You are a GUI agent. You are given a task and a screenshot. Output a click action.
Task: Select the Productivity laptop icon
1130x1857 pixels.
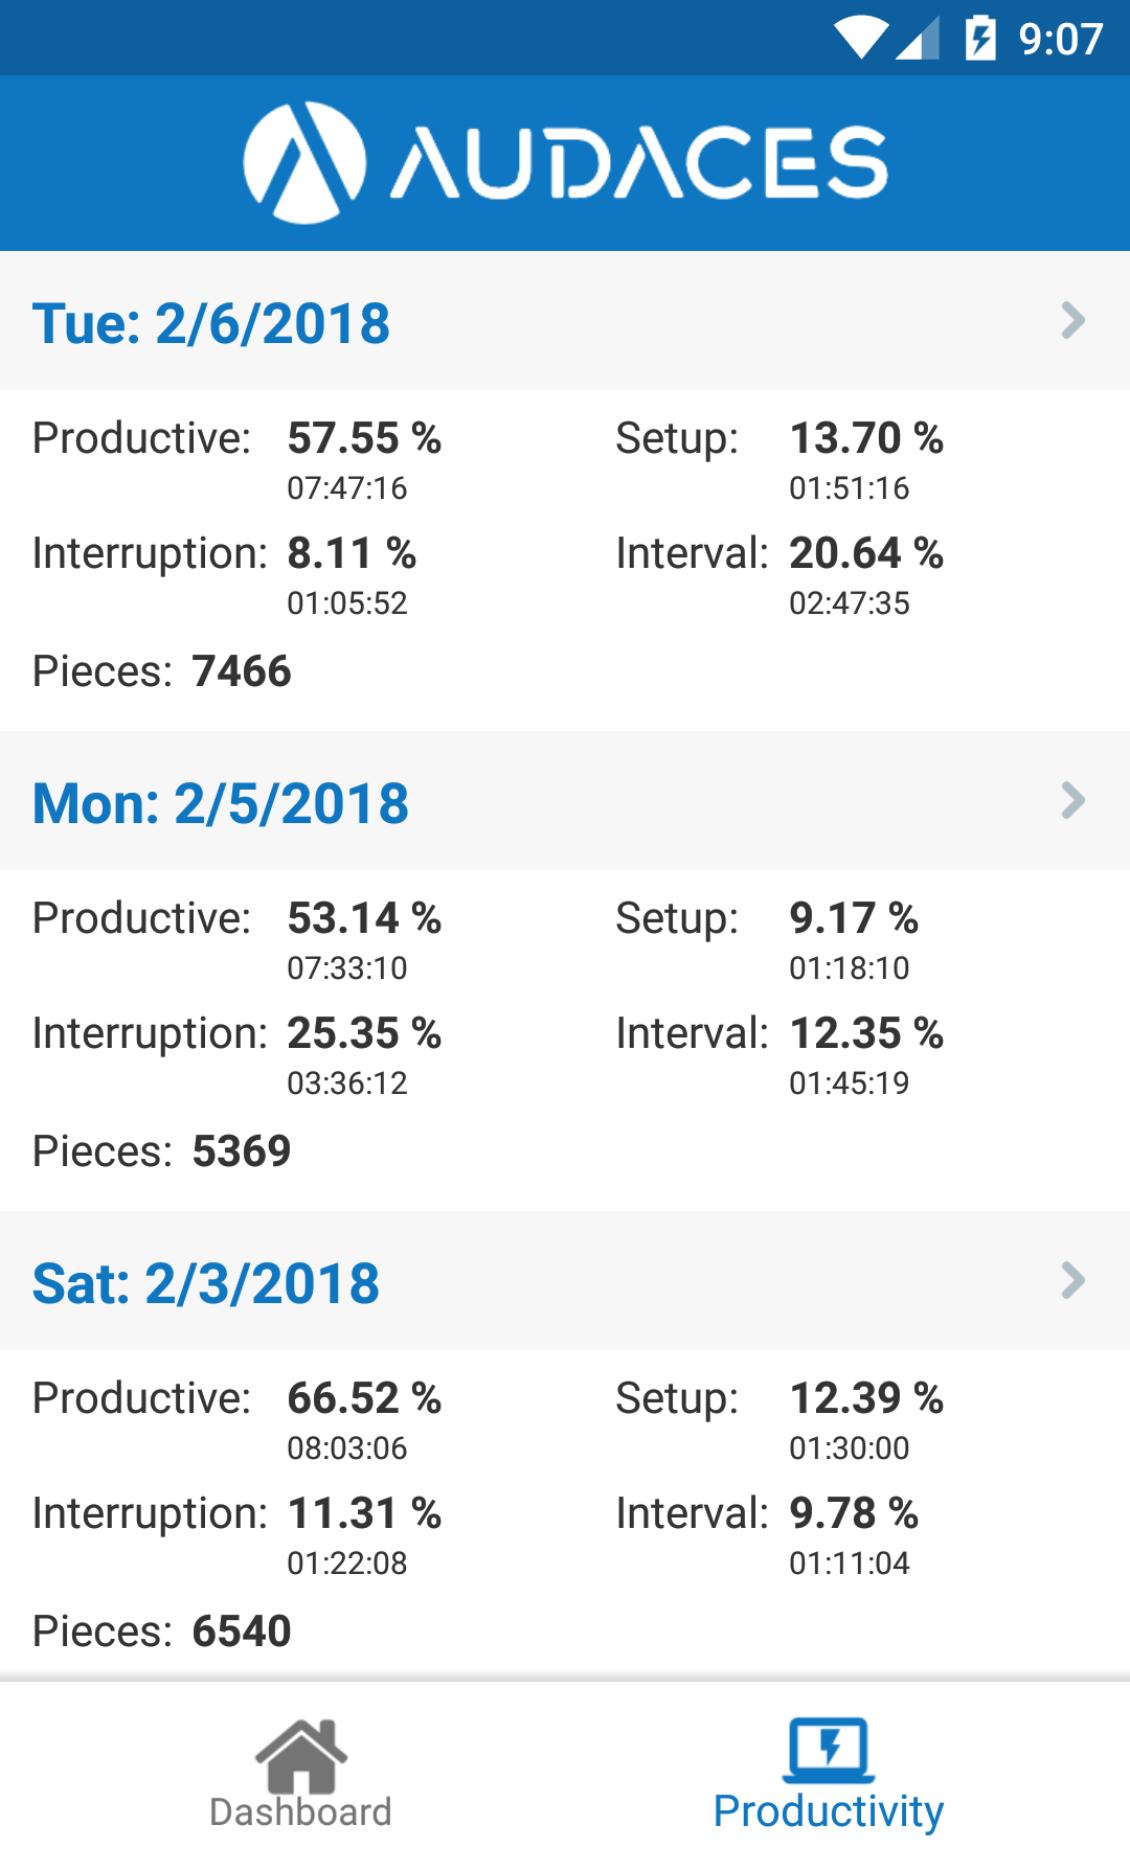click(x=828, y=1750)
